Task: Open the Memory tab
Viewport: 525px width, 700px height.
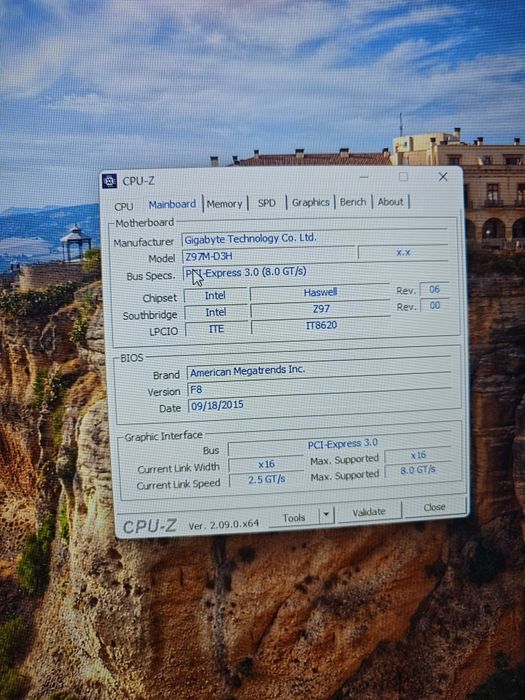Action: 225,204
